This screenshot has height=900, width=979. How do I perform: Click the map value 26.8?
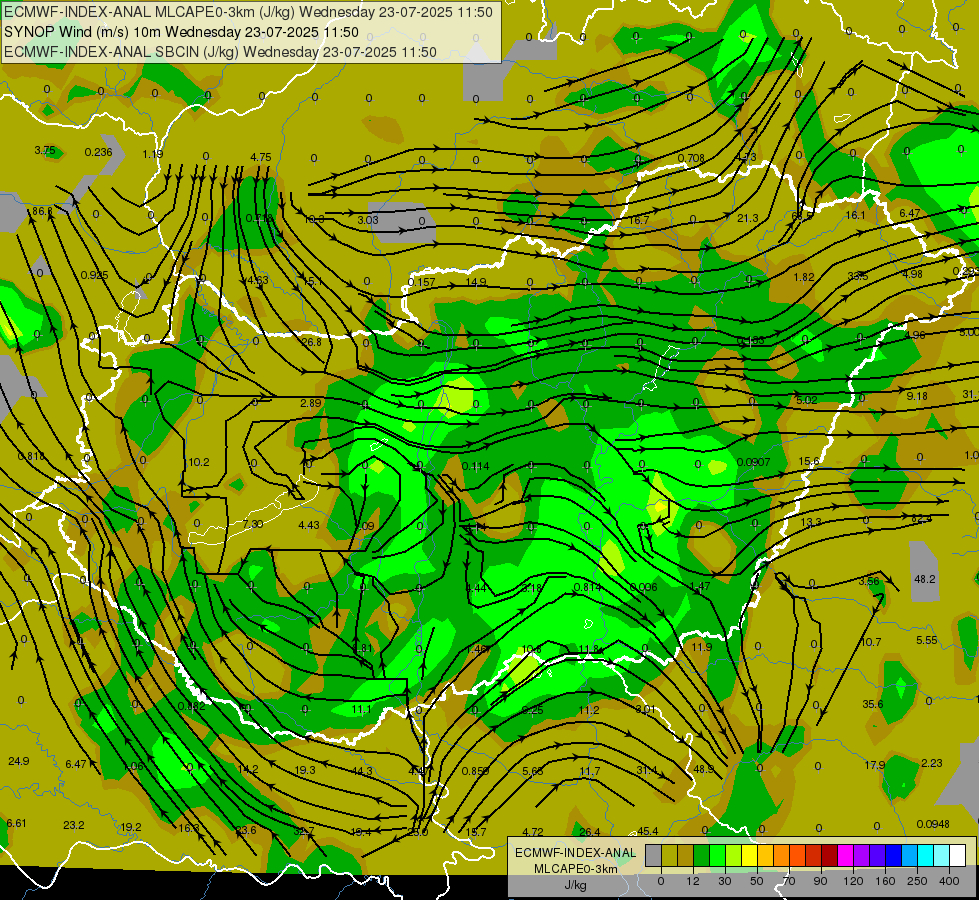click(x=311, y=342)
